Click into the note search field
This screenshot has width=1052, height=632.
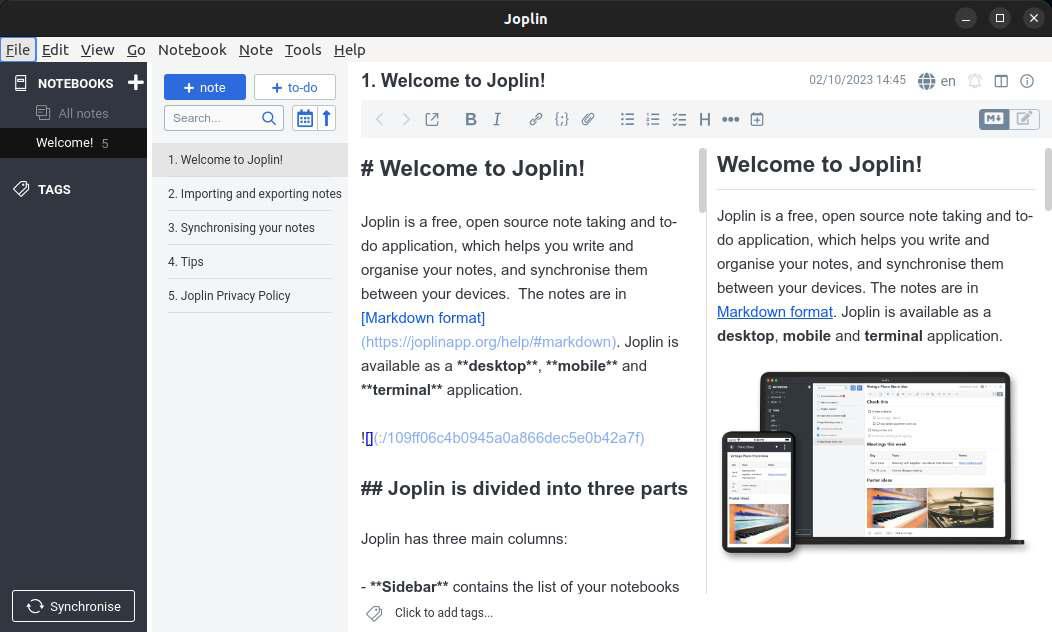[212, 118]
